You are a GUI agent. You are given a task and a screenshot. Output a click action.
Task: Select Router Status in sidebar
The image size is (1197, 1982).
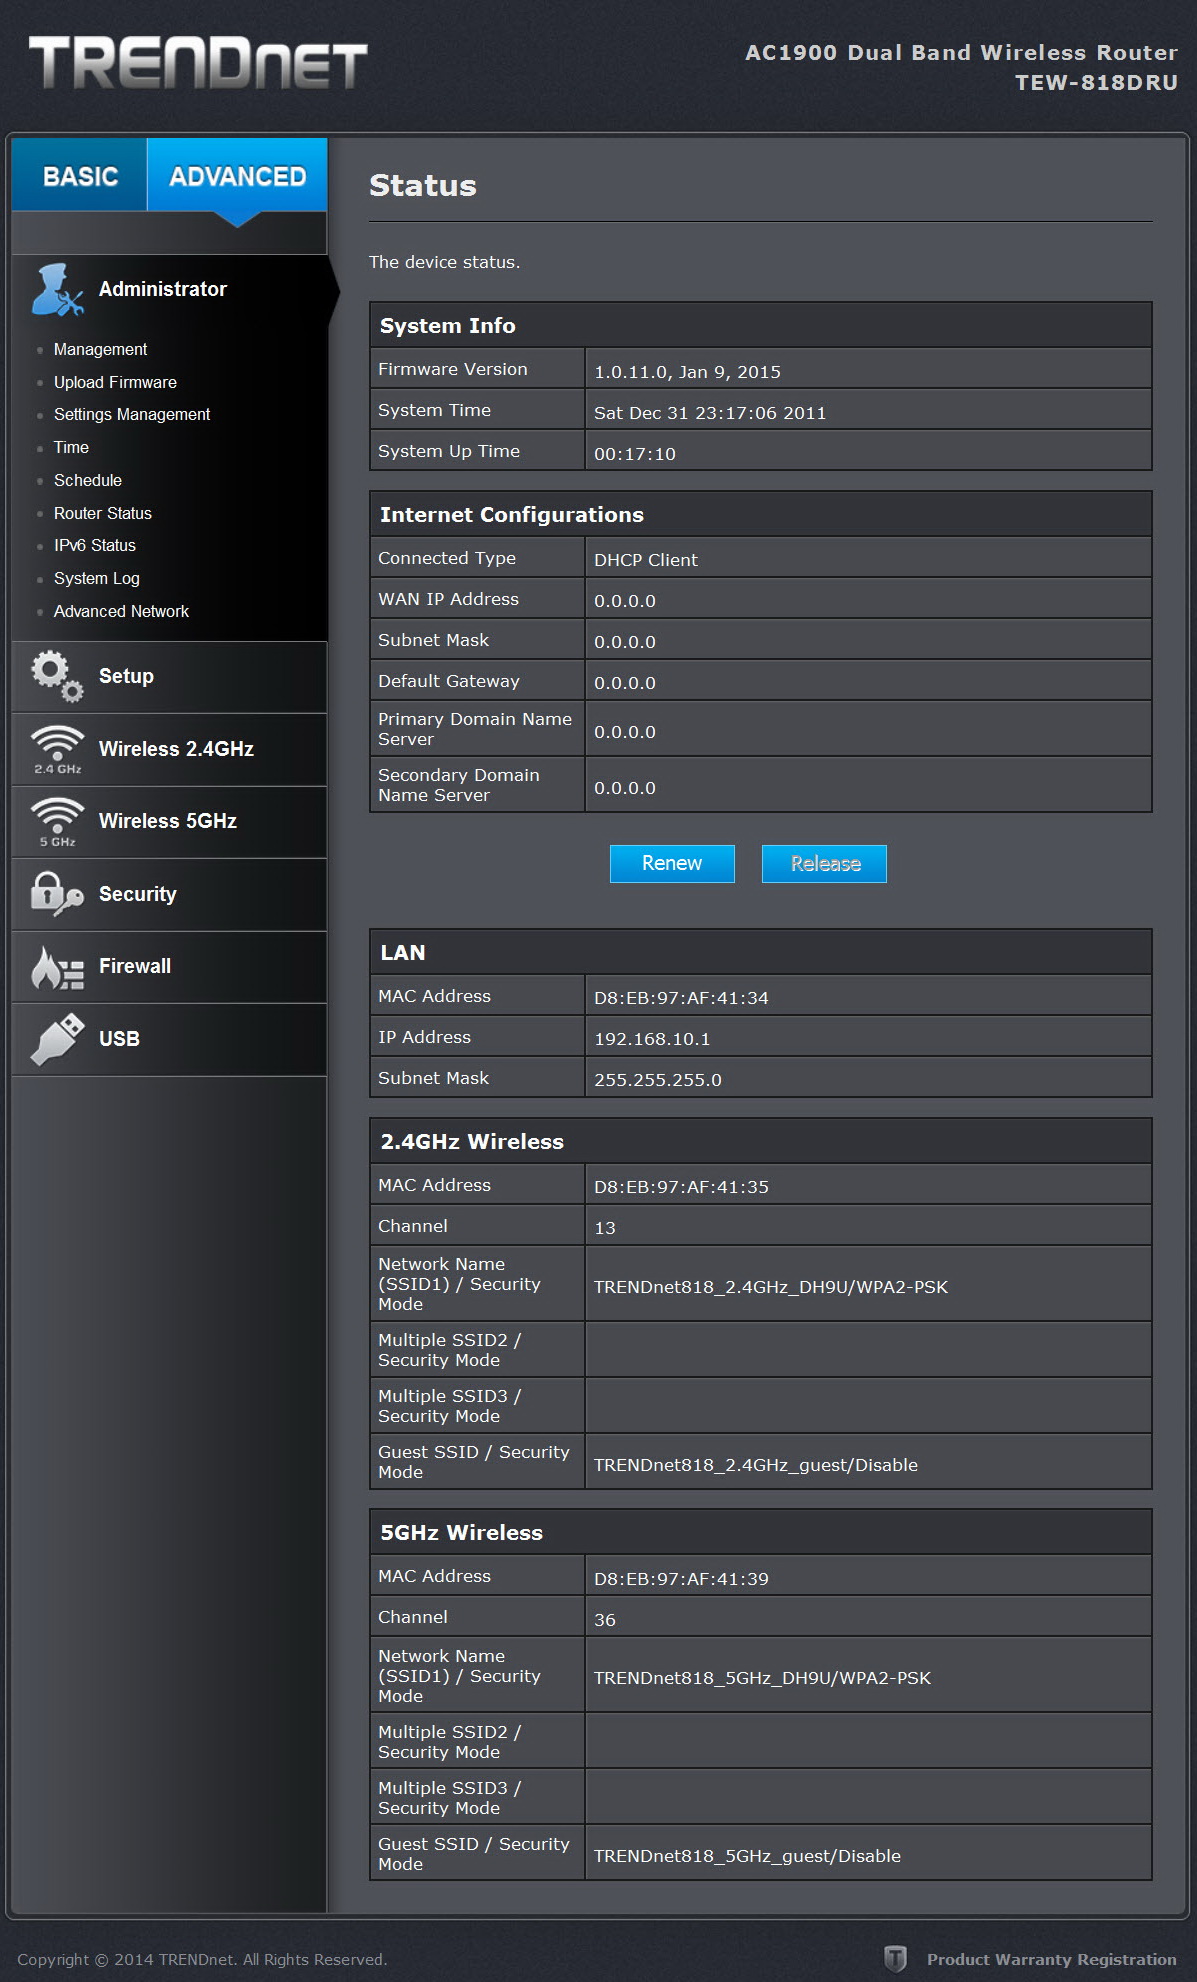coord(103,513)
